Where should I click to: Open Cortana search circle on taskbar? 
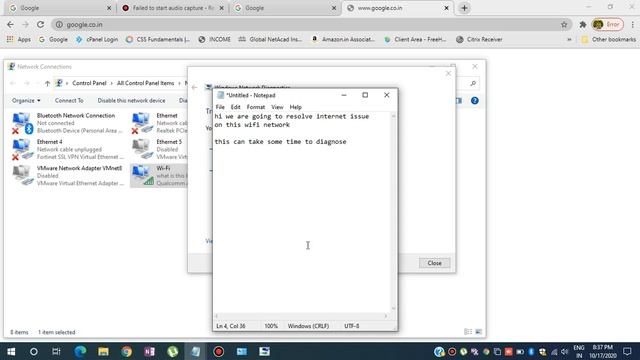click(33, 351)
